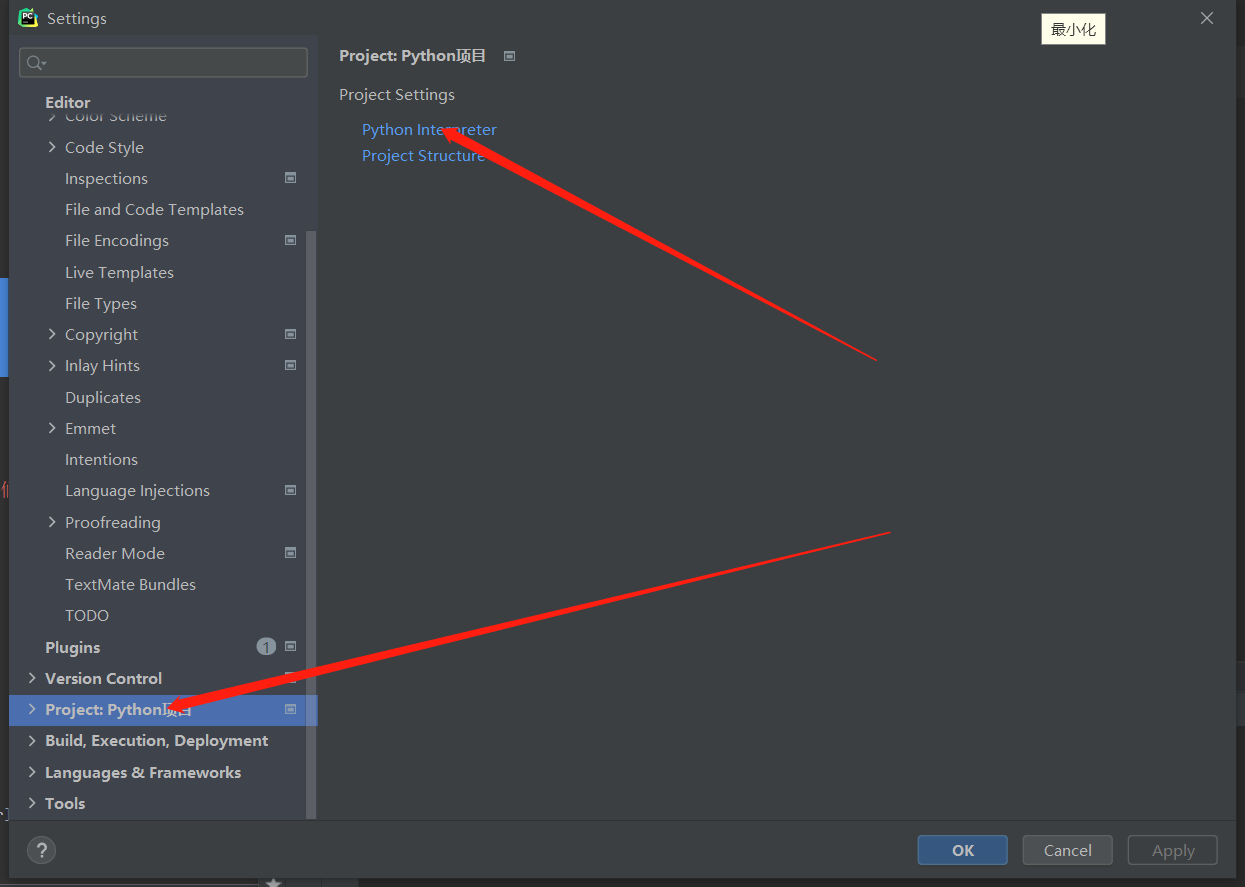The height and width of the screenshot is (887, 1245).
Task: Select the TODO entry
Action: tap(87, 615)
